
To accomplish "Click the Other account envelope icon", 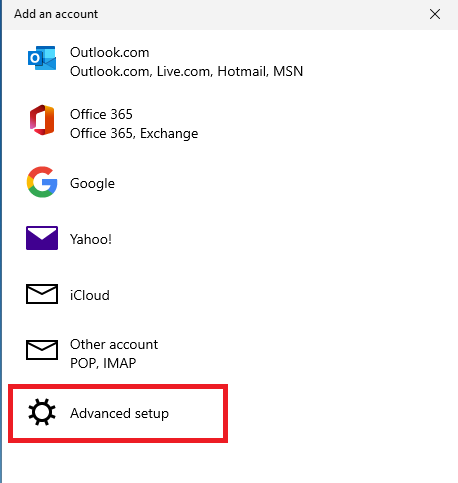I will [x=42, y=350].
